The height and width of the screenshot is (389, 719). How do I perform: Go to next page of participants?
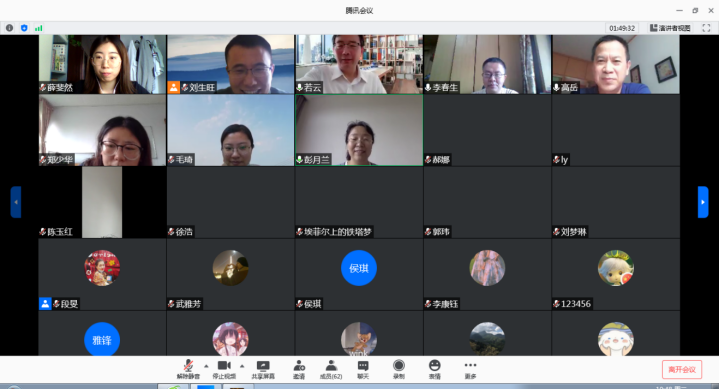[703, 202]
